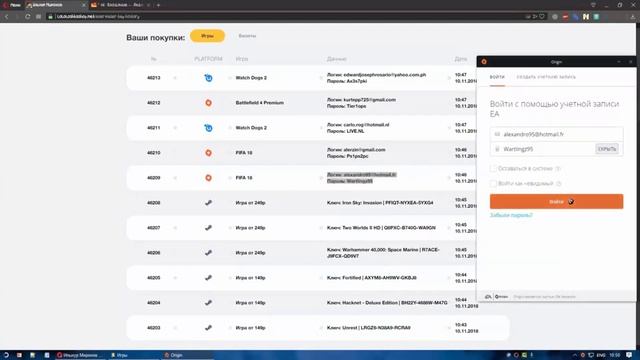The image size is (640, 360).
Task: Click the teal square extension icon
Action: coord(596,17)
